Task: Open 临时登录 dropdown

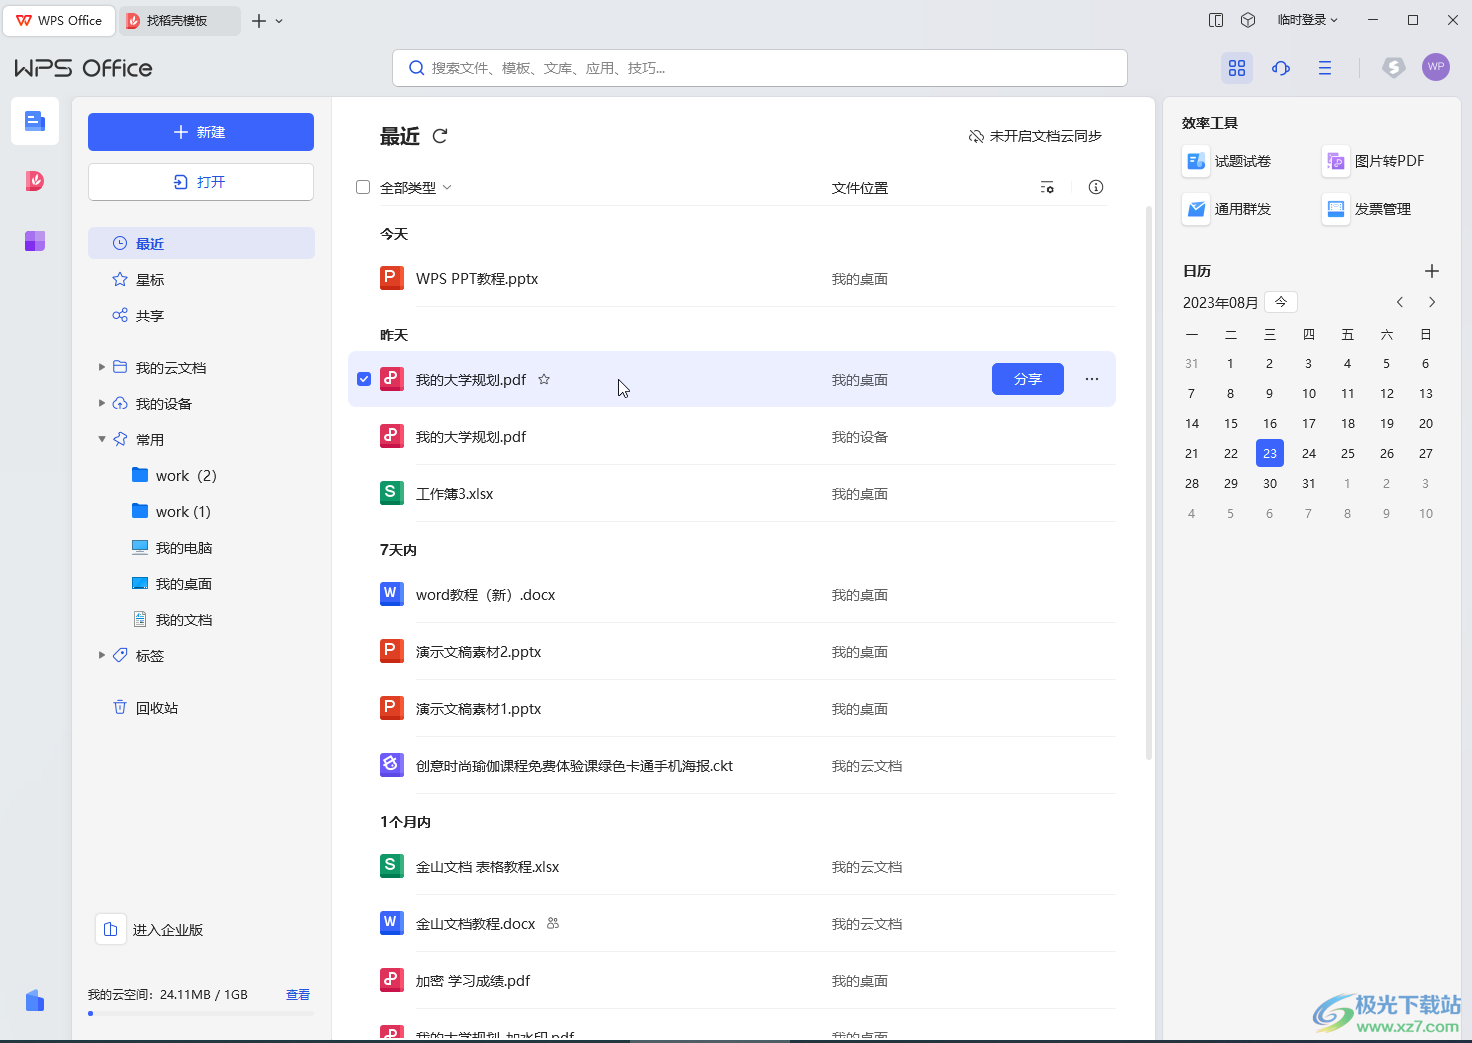Action: click(1307, 20)
